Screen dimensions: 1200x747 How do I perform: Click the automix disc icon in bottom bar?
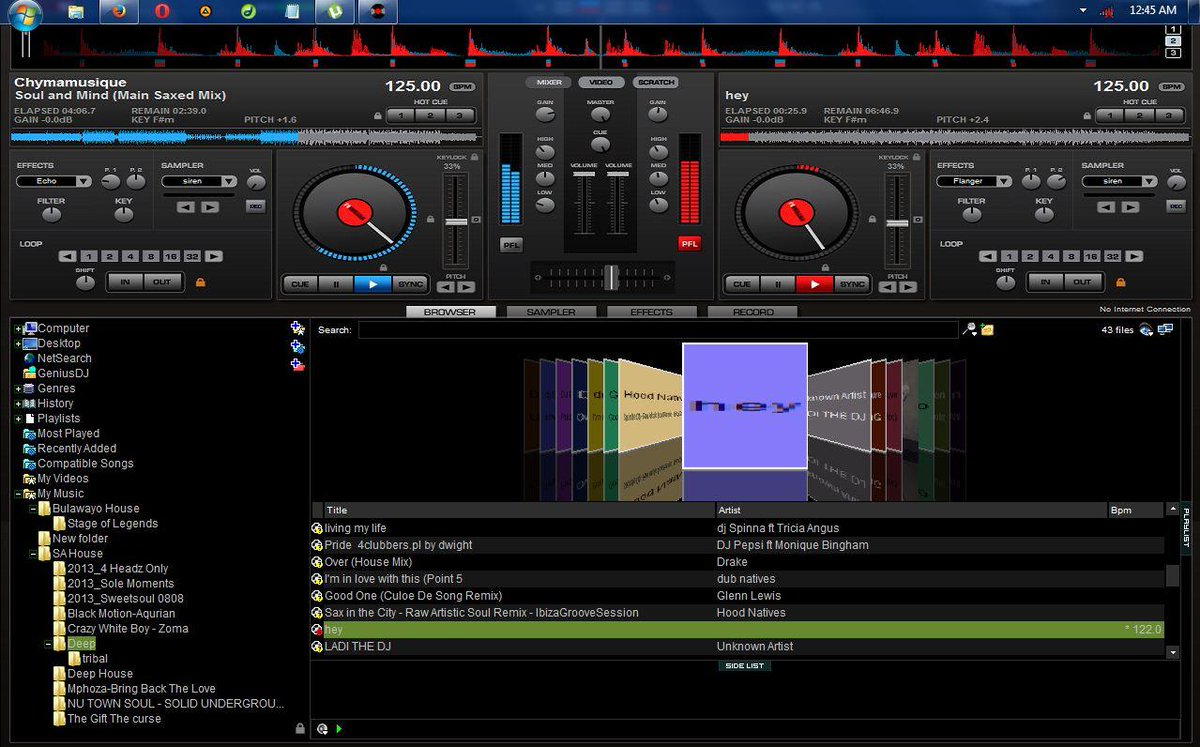pos(322,729)
